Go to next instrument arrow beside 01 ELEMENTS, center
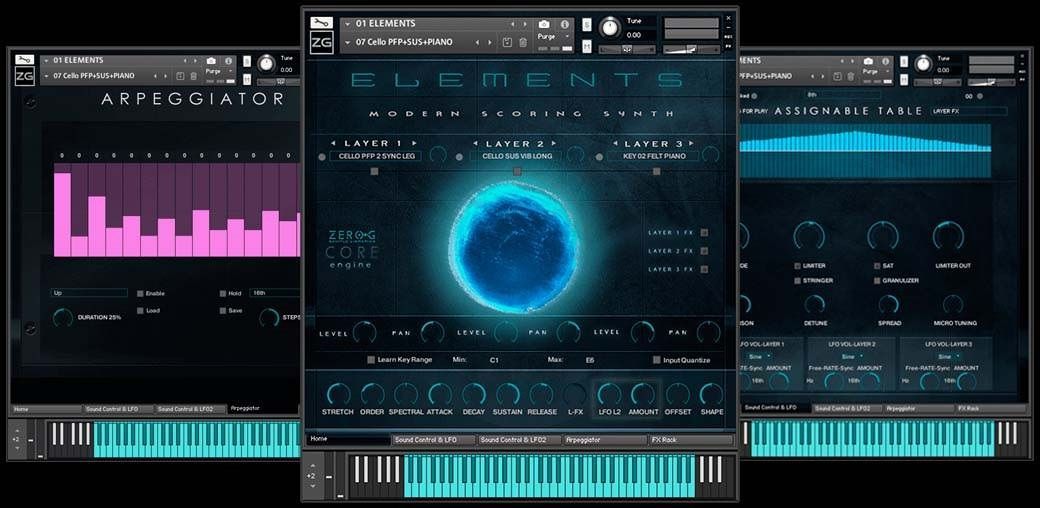 [525, 24]
